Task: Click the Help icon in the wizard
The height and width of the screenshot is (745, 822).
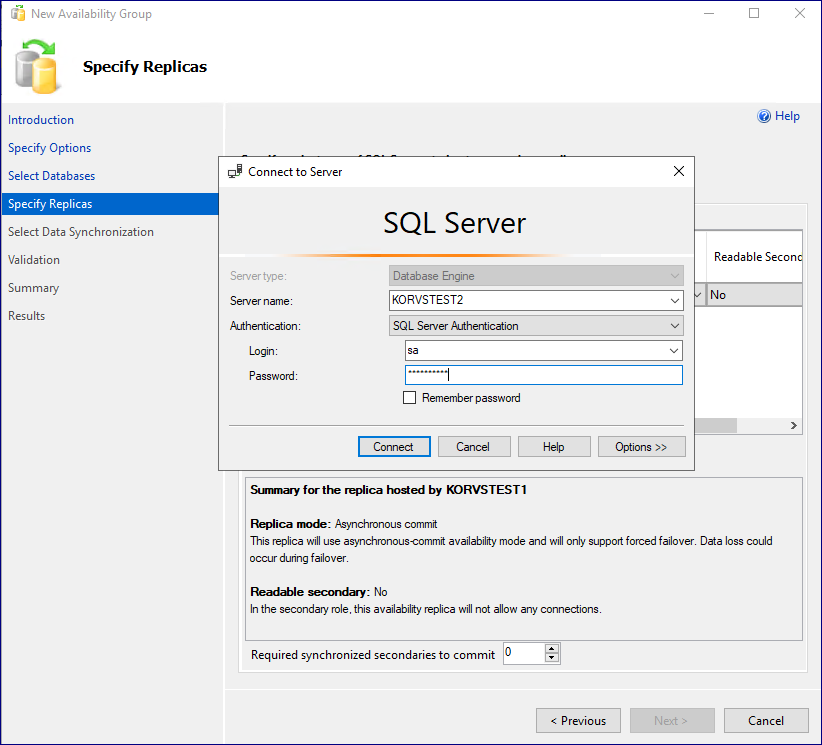Action: tap(764, 116)
